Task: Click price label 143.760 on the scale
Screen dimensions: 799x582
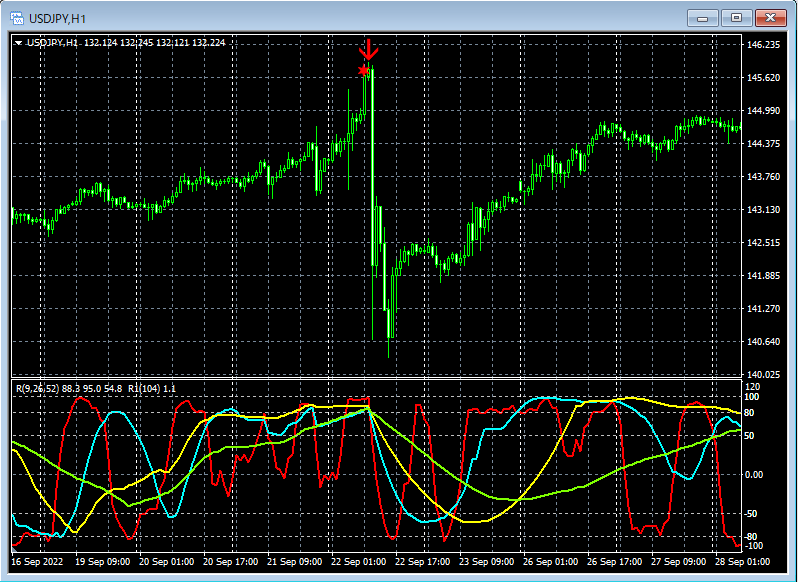Action: [763, 177]
